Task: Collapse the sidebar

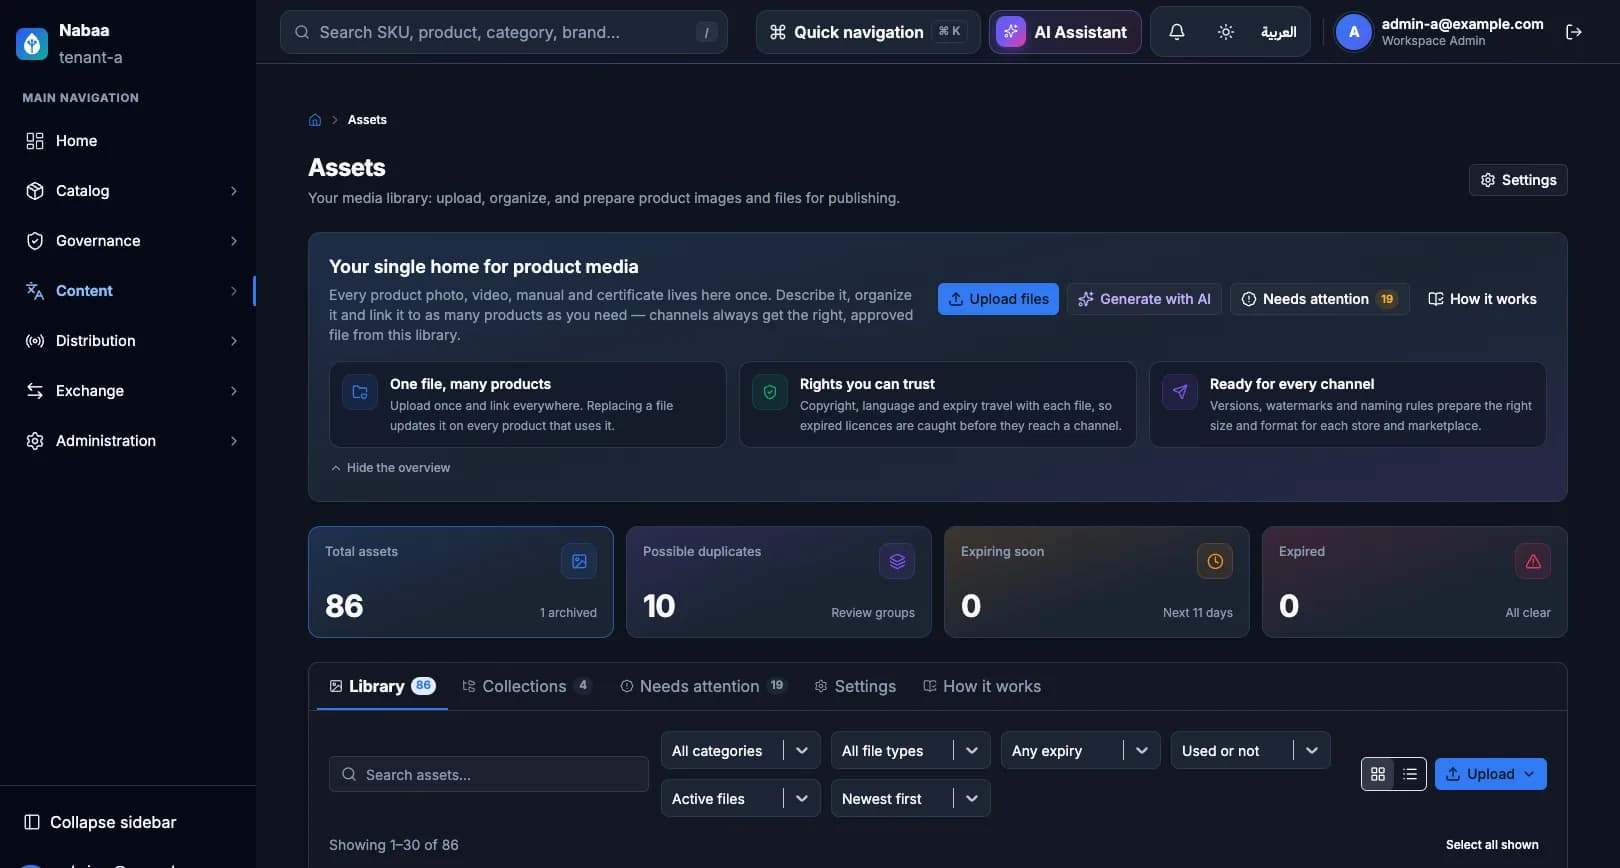Action: point(100,822)
